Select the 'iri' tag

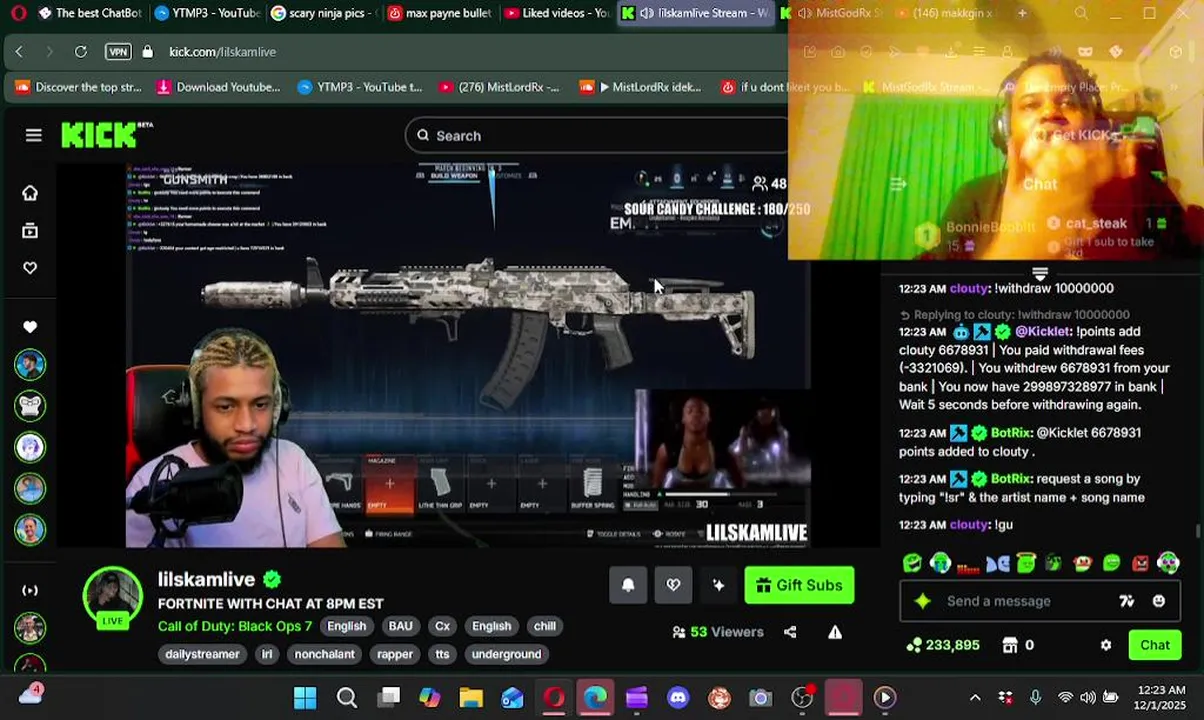tap(267, 654)
